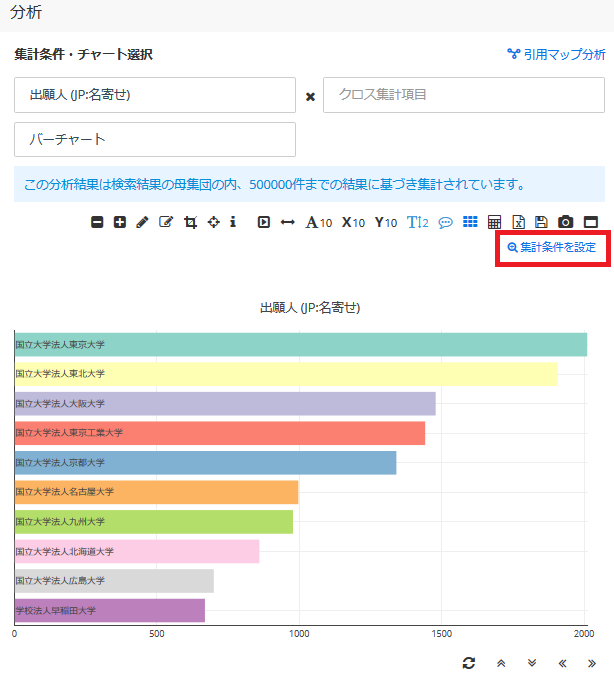Click the クロス集計項目 field
The height and width of the screenshot is (683, 614).
point(464,95)
